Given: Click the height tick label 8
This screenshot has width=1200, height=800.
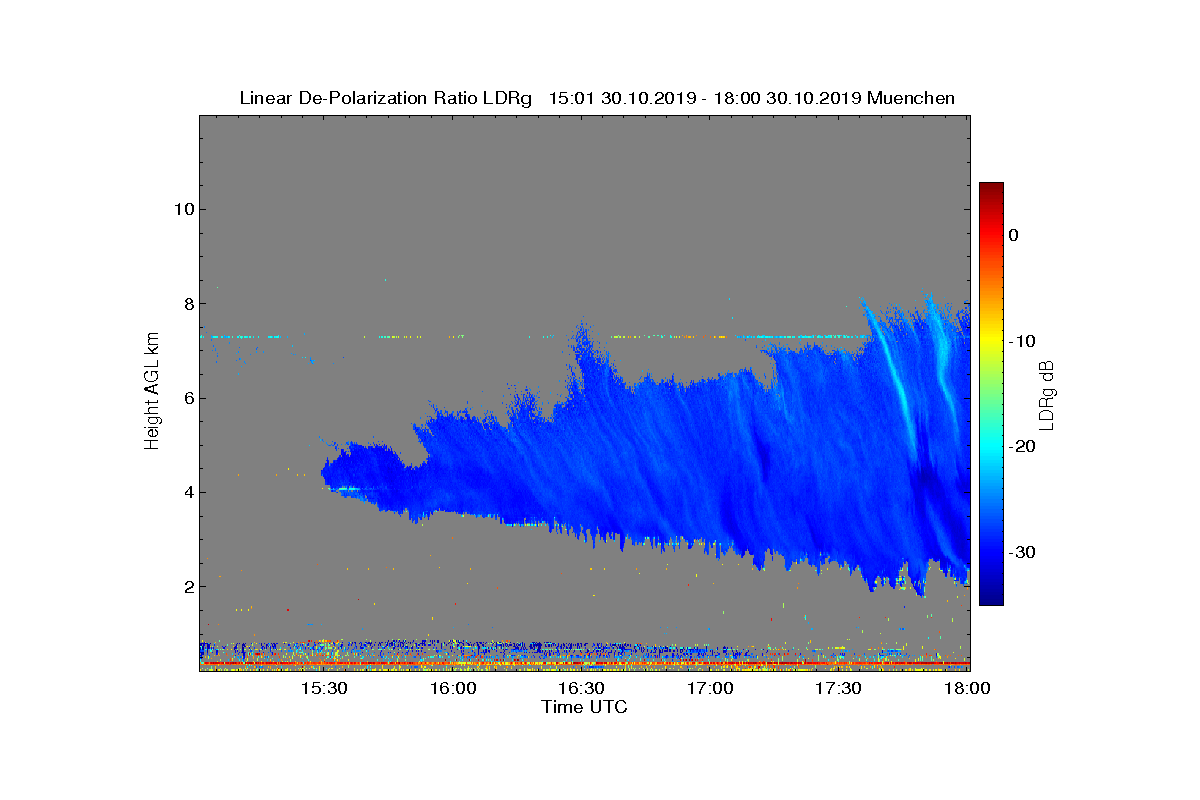Looking at the screenshot, I should pyautogui.click(x=187, y=303).
